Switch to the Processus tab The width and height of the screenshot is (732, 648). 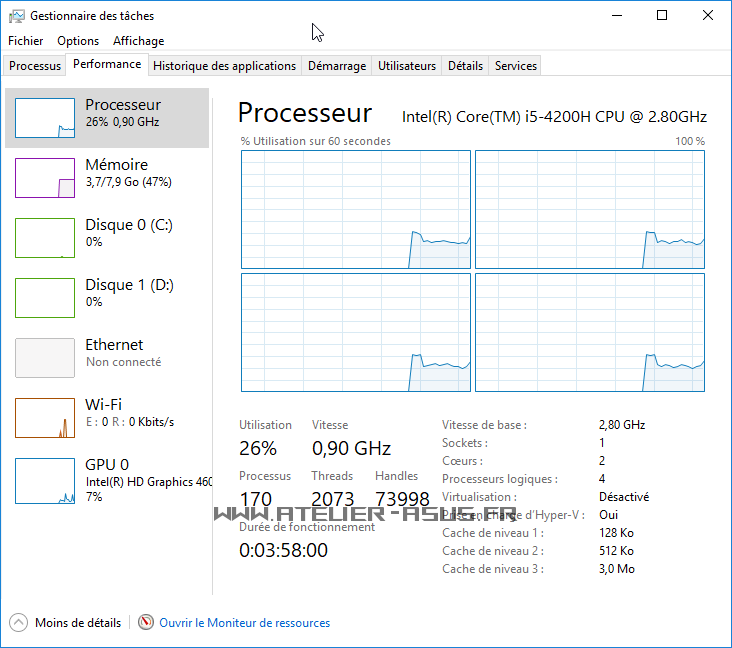point(35,66)
